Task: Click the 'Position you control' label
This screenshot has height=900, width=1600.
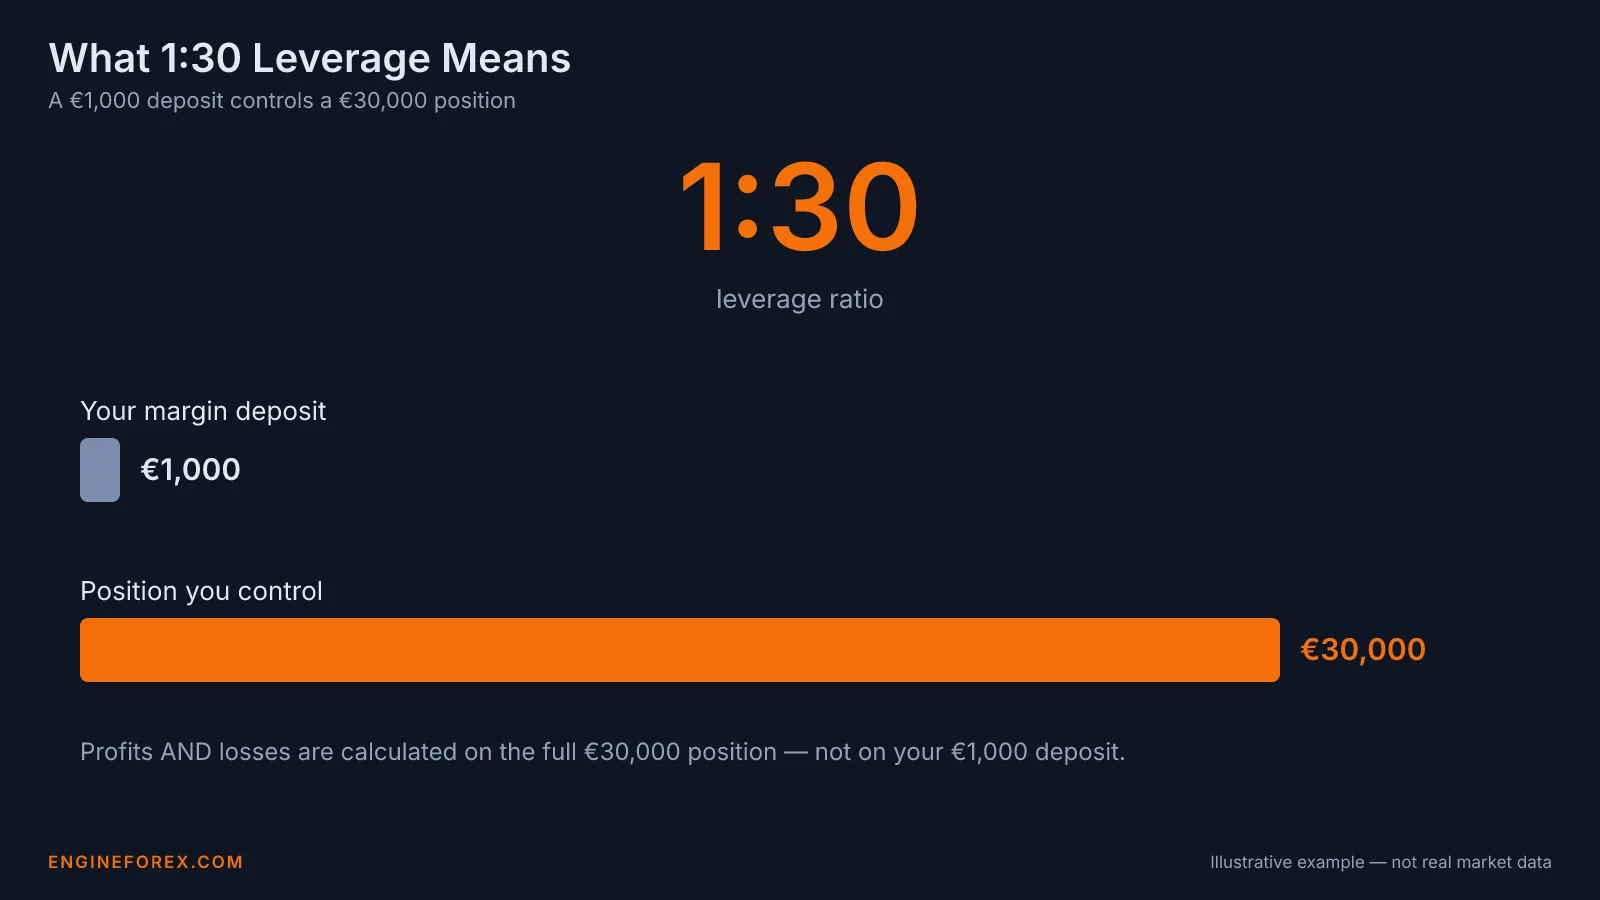Action: pos(201,591)
